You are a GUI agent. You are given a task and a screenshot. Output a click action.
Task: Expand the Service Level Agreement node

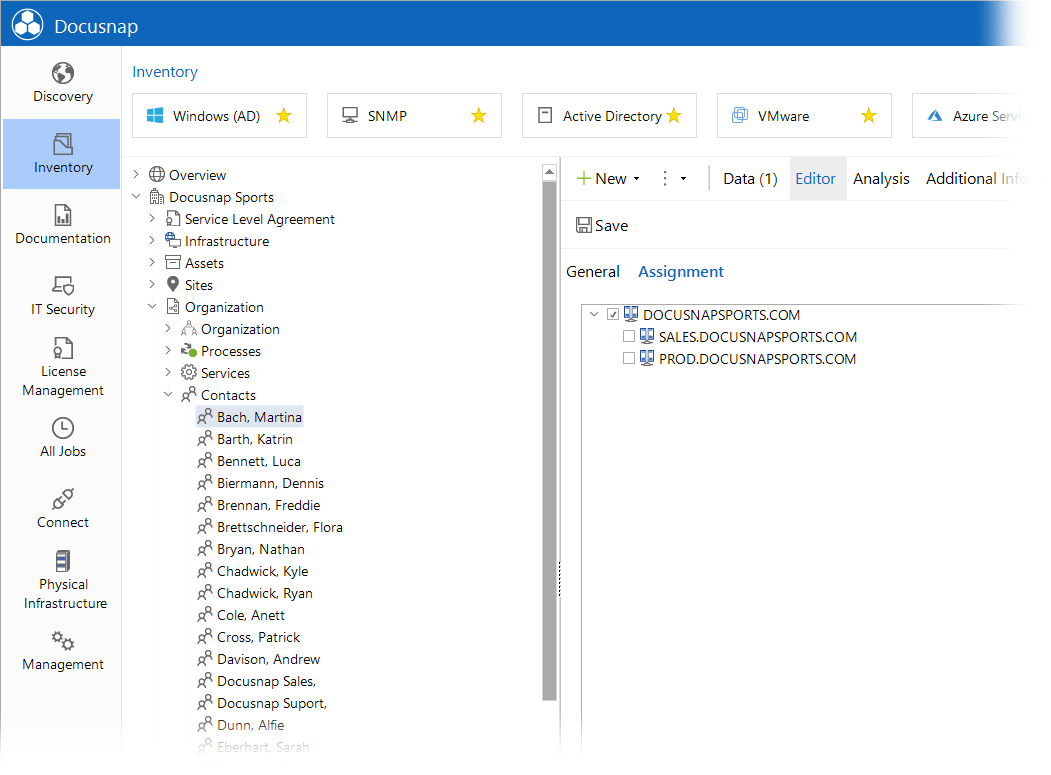(x=152, y=219)
